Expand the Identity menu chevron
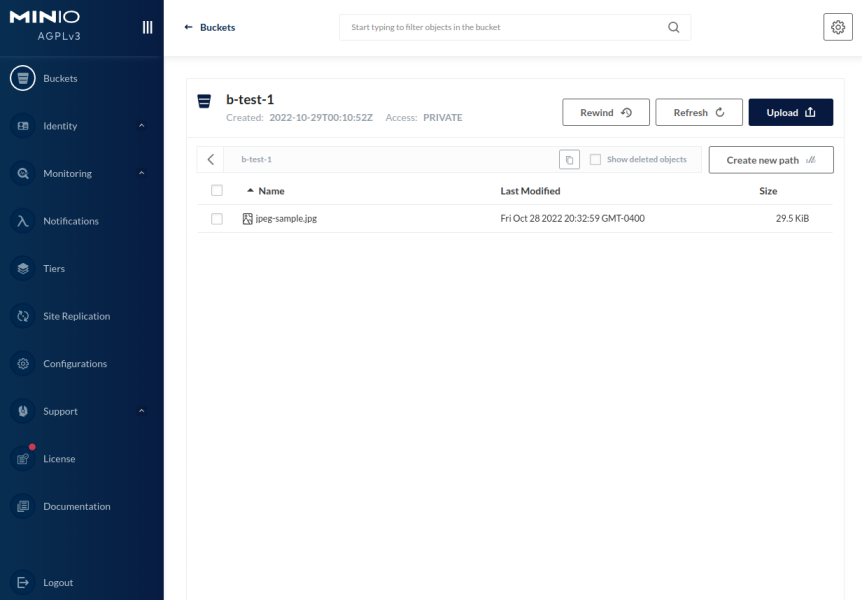 tap(141, 126)
